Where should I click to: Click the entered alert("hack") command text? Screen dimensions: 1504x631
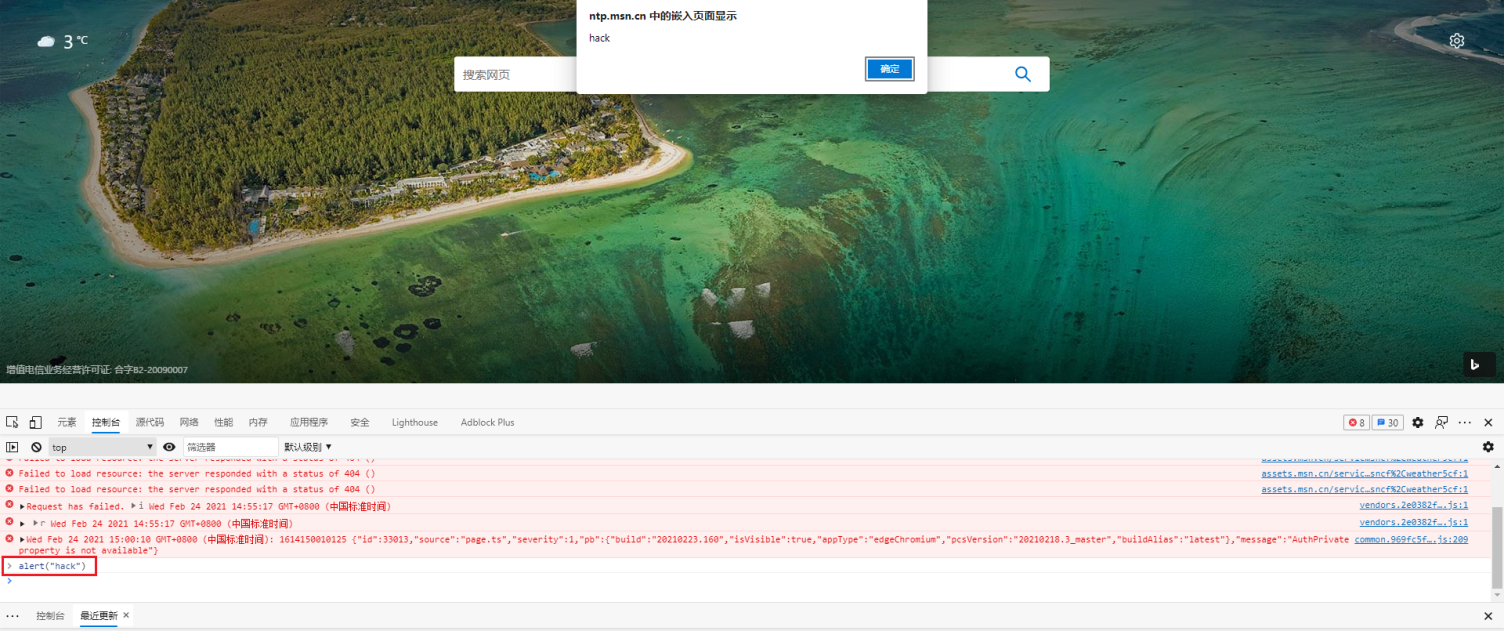[x=52, y=566]
